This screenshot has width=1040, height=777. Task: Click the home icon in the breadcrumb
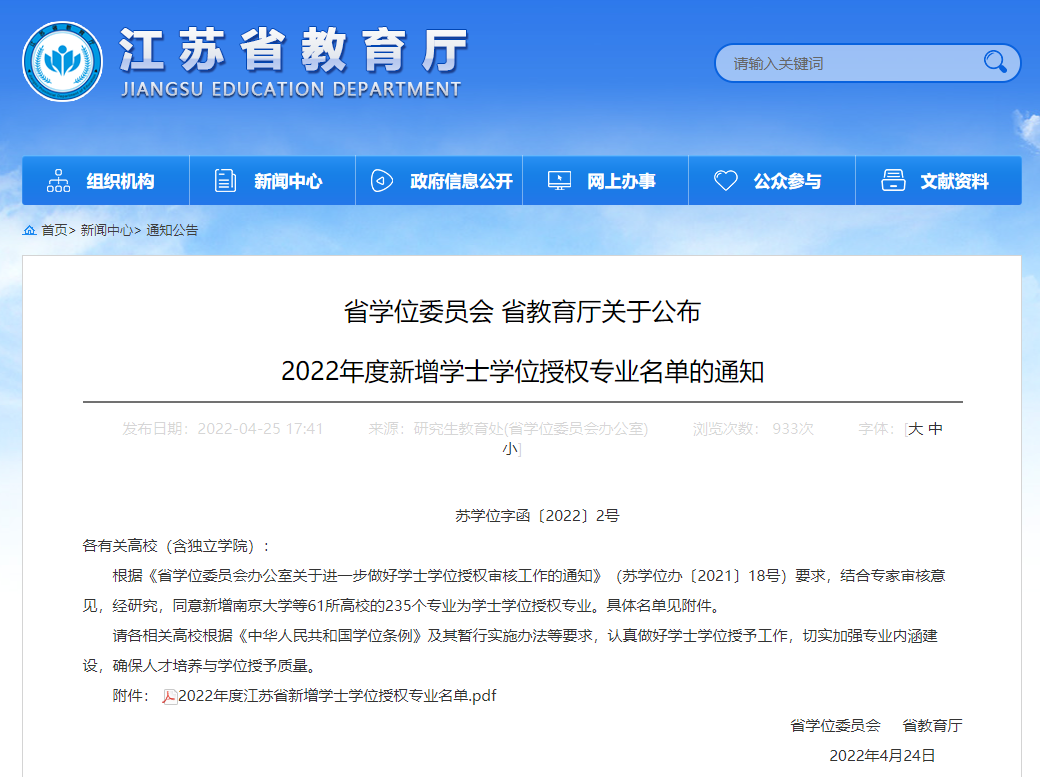[x=29, y=230]
